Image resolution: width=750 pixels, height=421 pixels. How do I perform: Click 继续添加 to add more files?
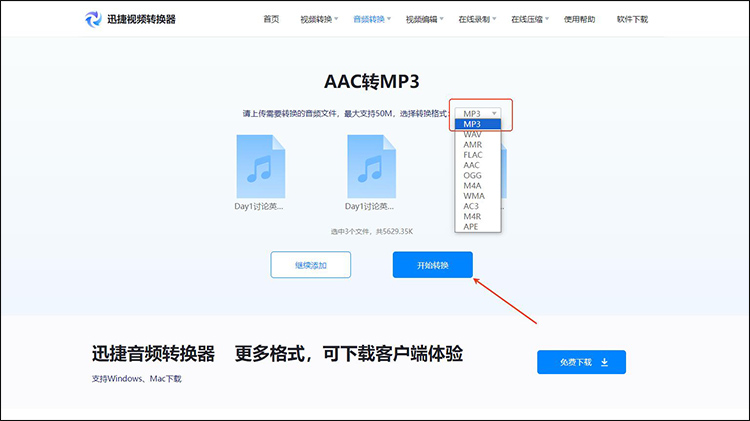[x=310, y=265]
